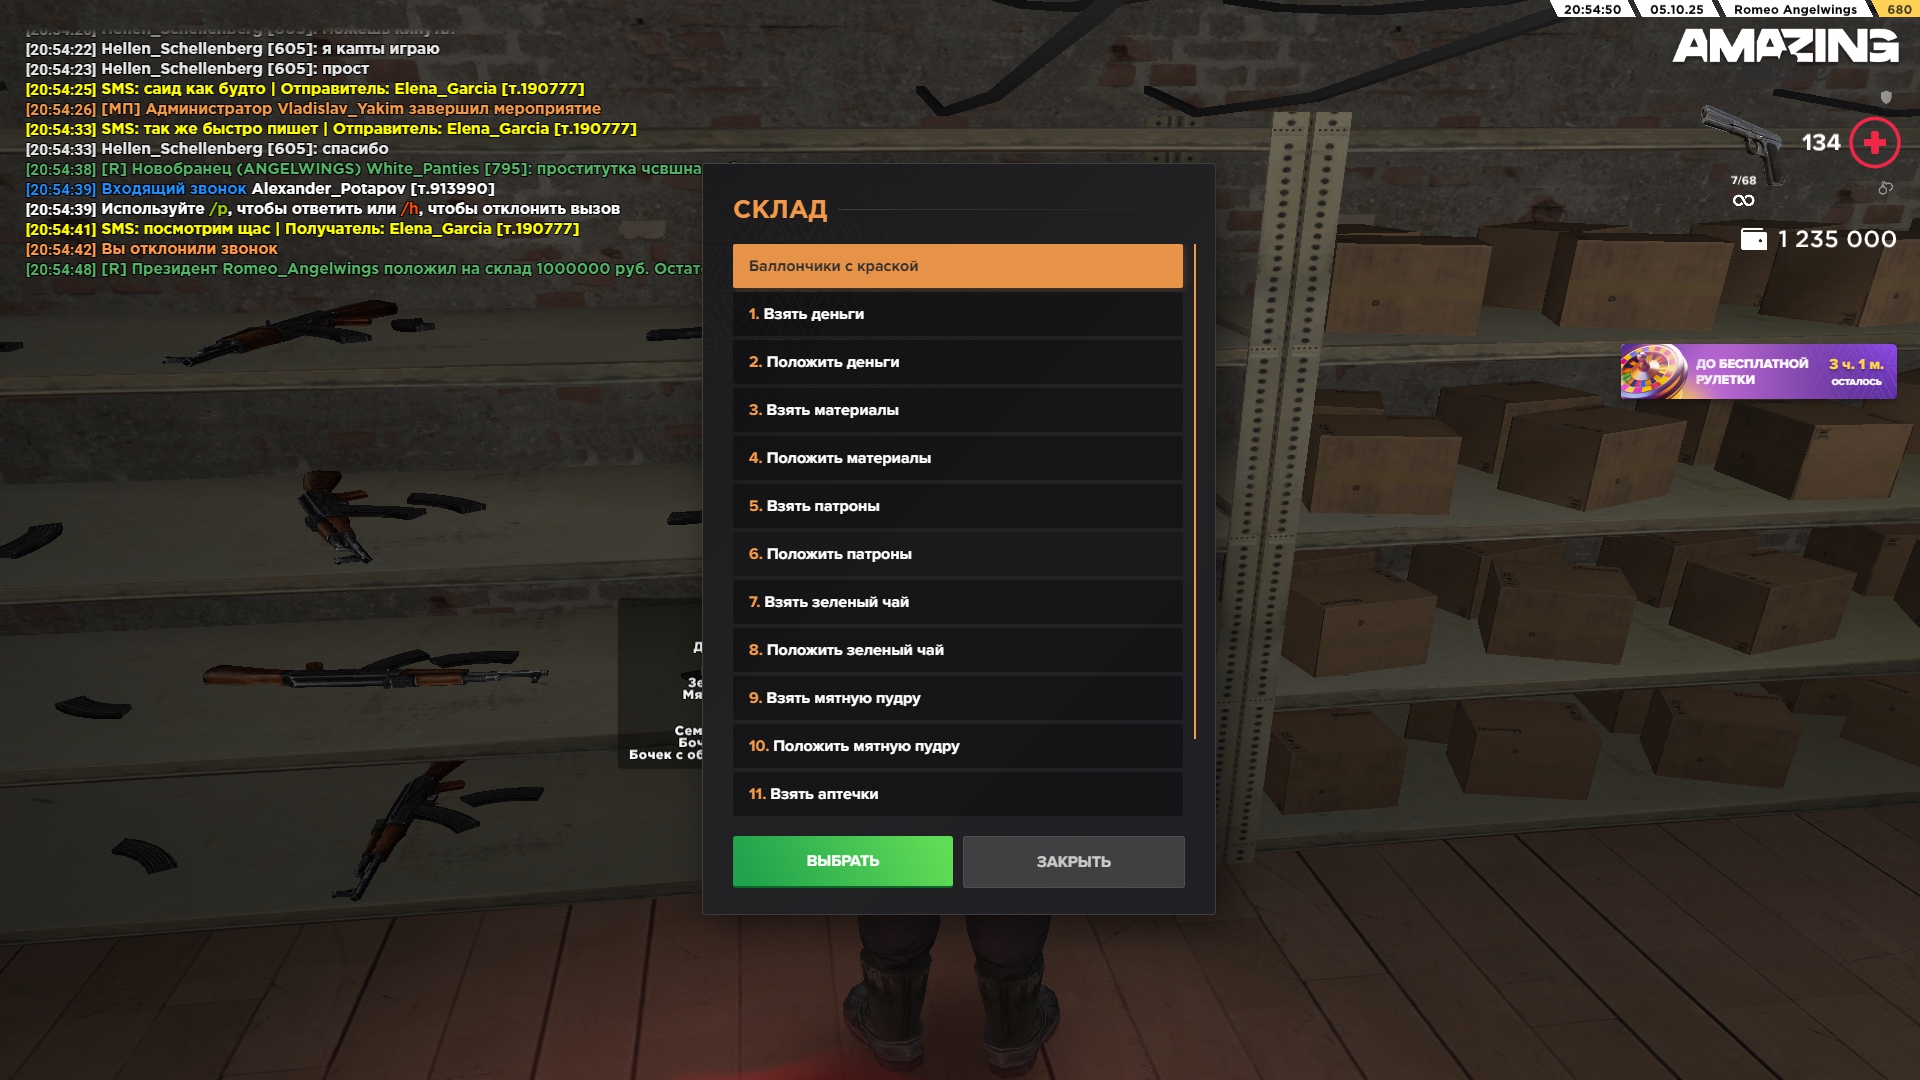Choose 6. Положить патроны option

[957, 554]
